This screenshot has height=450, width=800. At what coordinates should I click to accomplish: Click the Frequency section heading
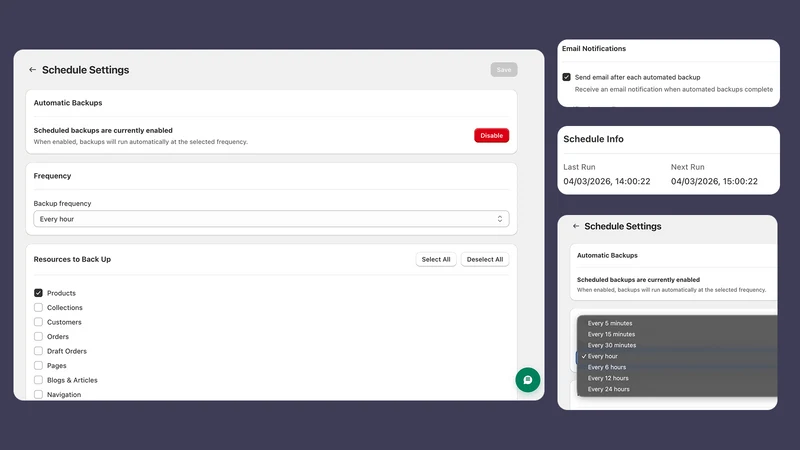pos(52,176)
